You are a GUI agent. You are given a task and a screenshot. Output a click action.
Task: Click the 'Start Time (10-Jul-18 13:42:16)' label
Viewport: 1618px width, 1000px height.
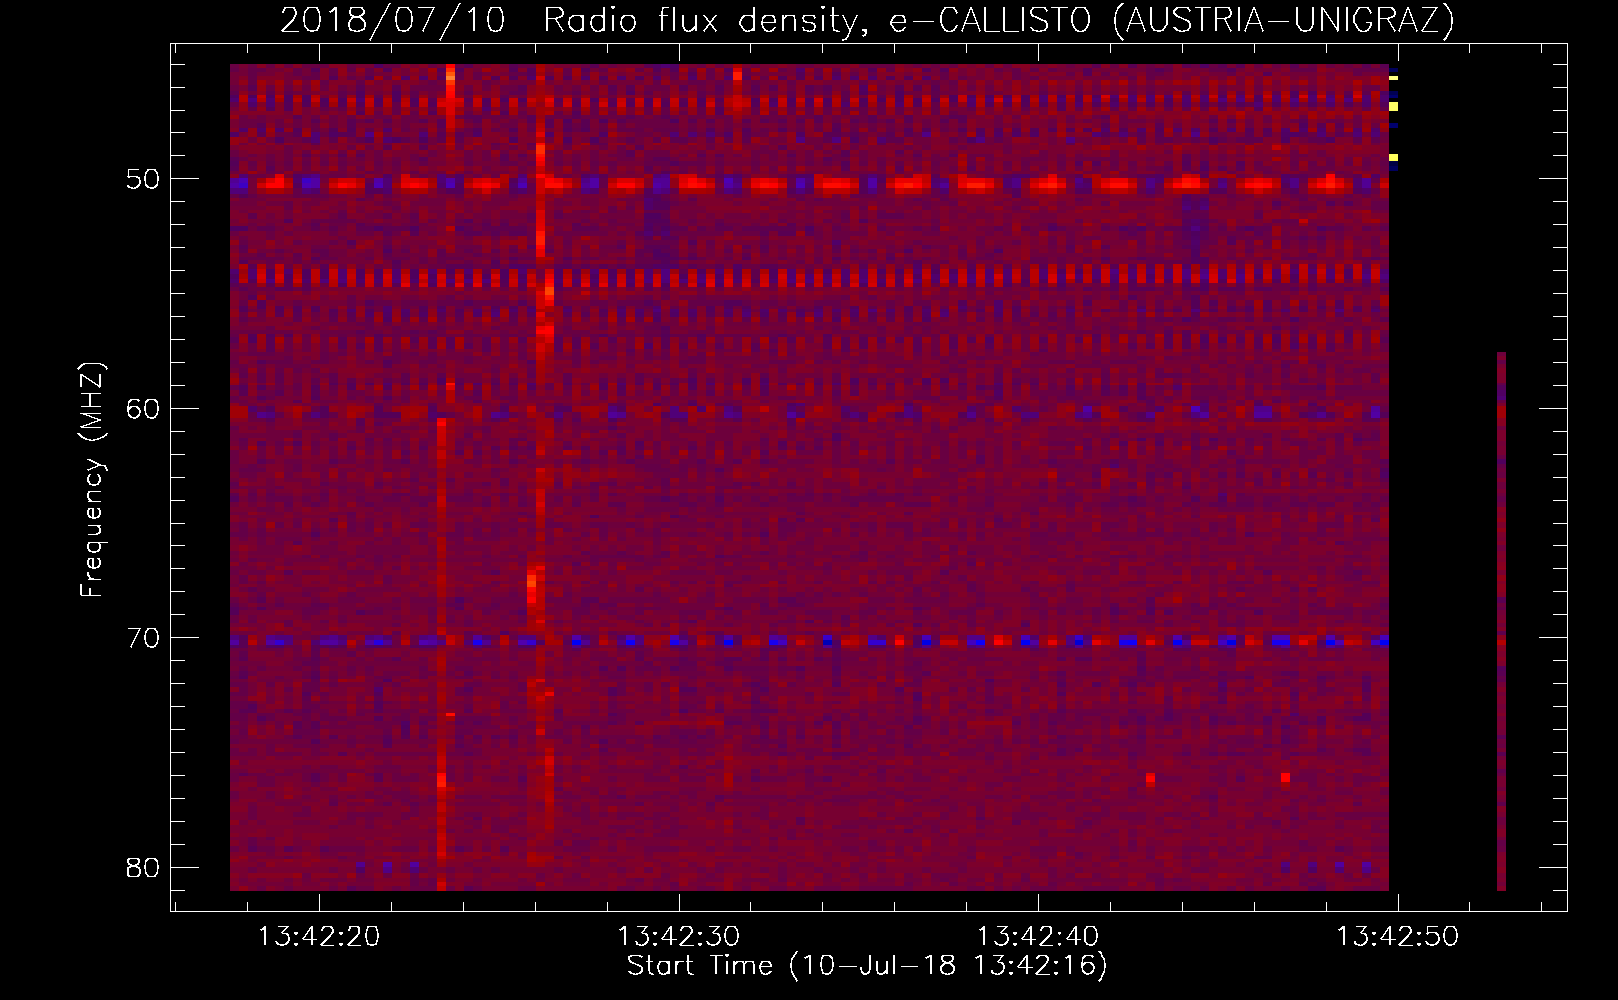pyautogui.click(x=867, y=966)
